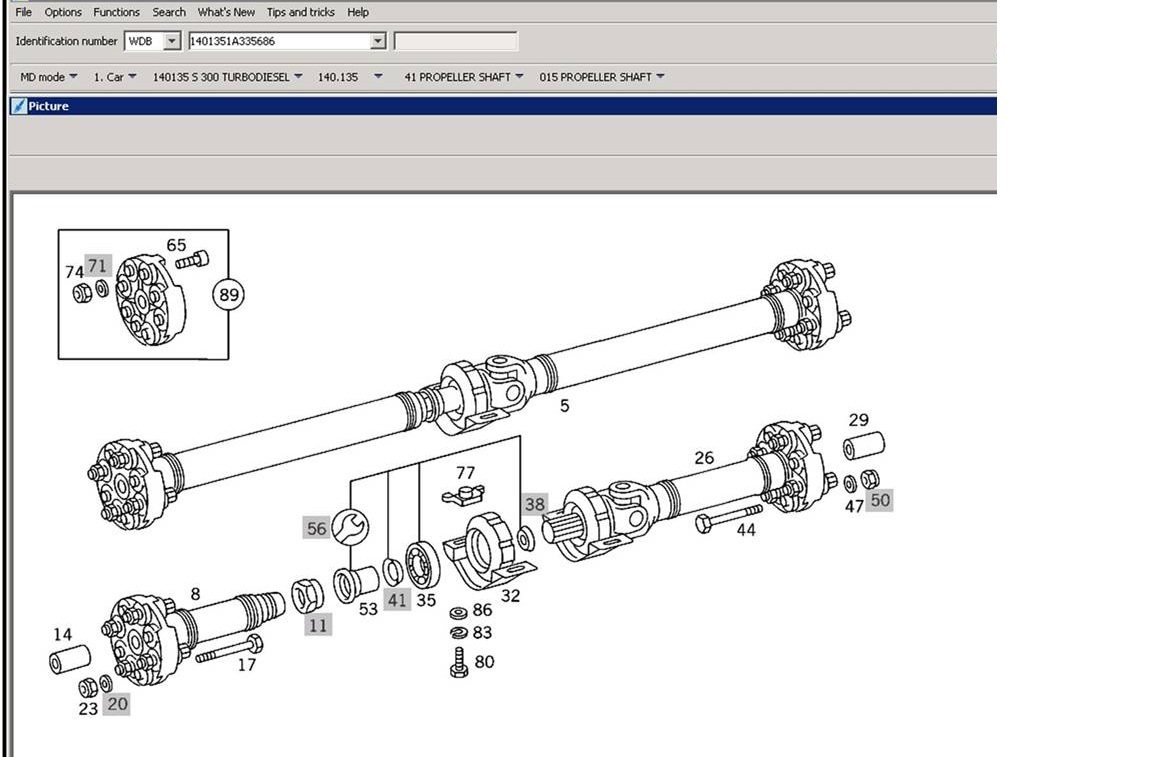Image resolution: width=1152 pixels, height=757 pixels.
Task: Open 140135 S 300 TURBODIESEL dropdown
Action: tap(227, 76)
